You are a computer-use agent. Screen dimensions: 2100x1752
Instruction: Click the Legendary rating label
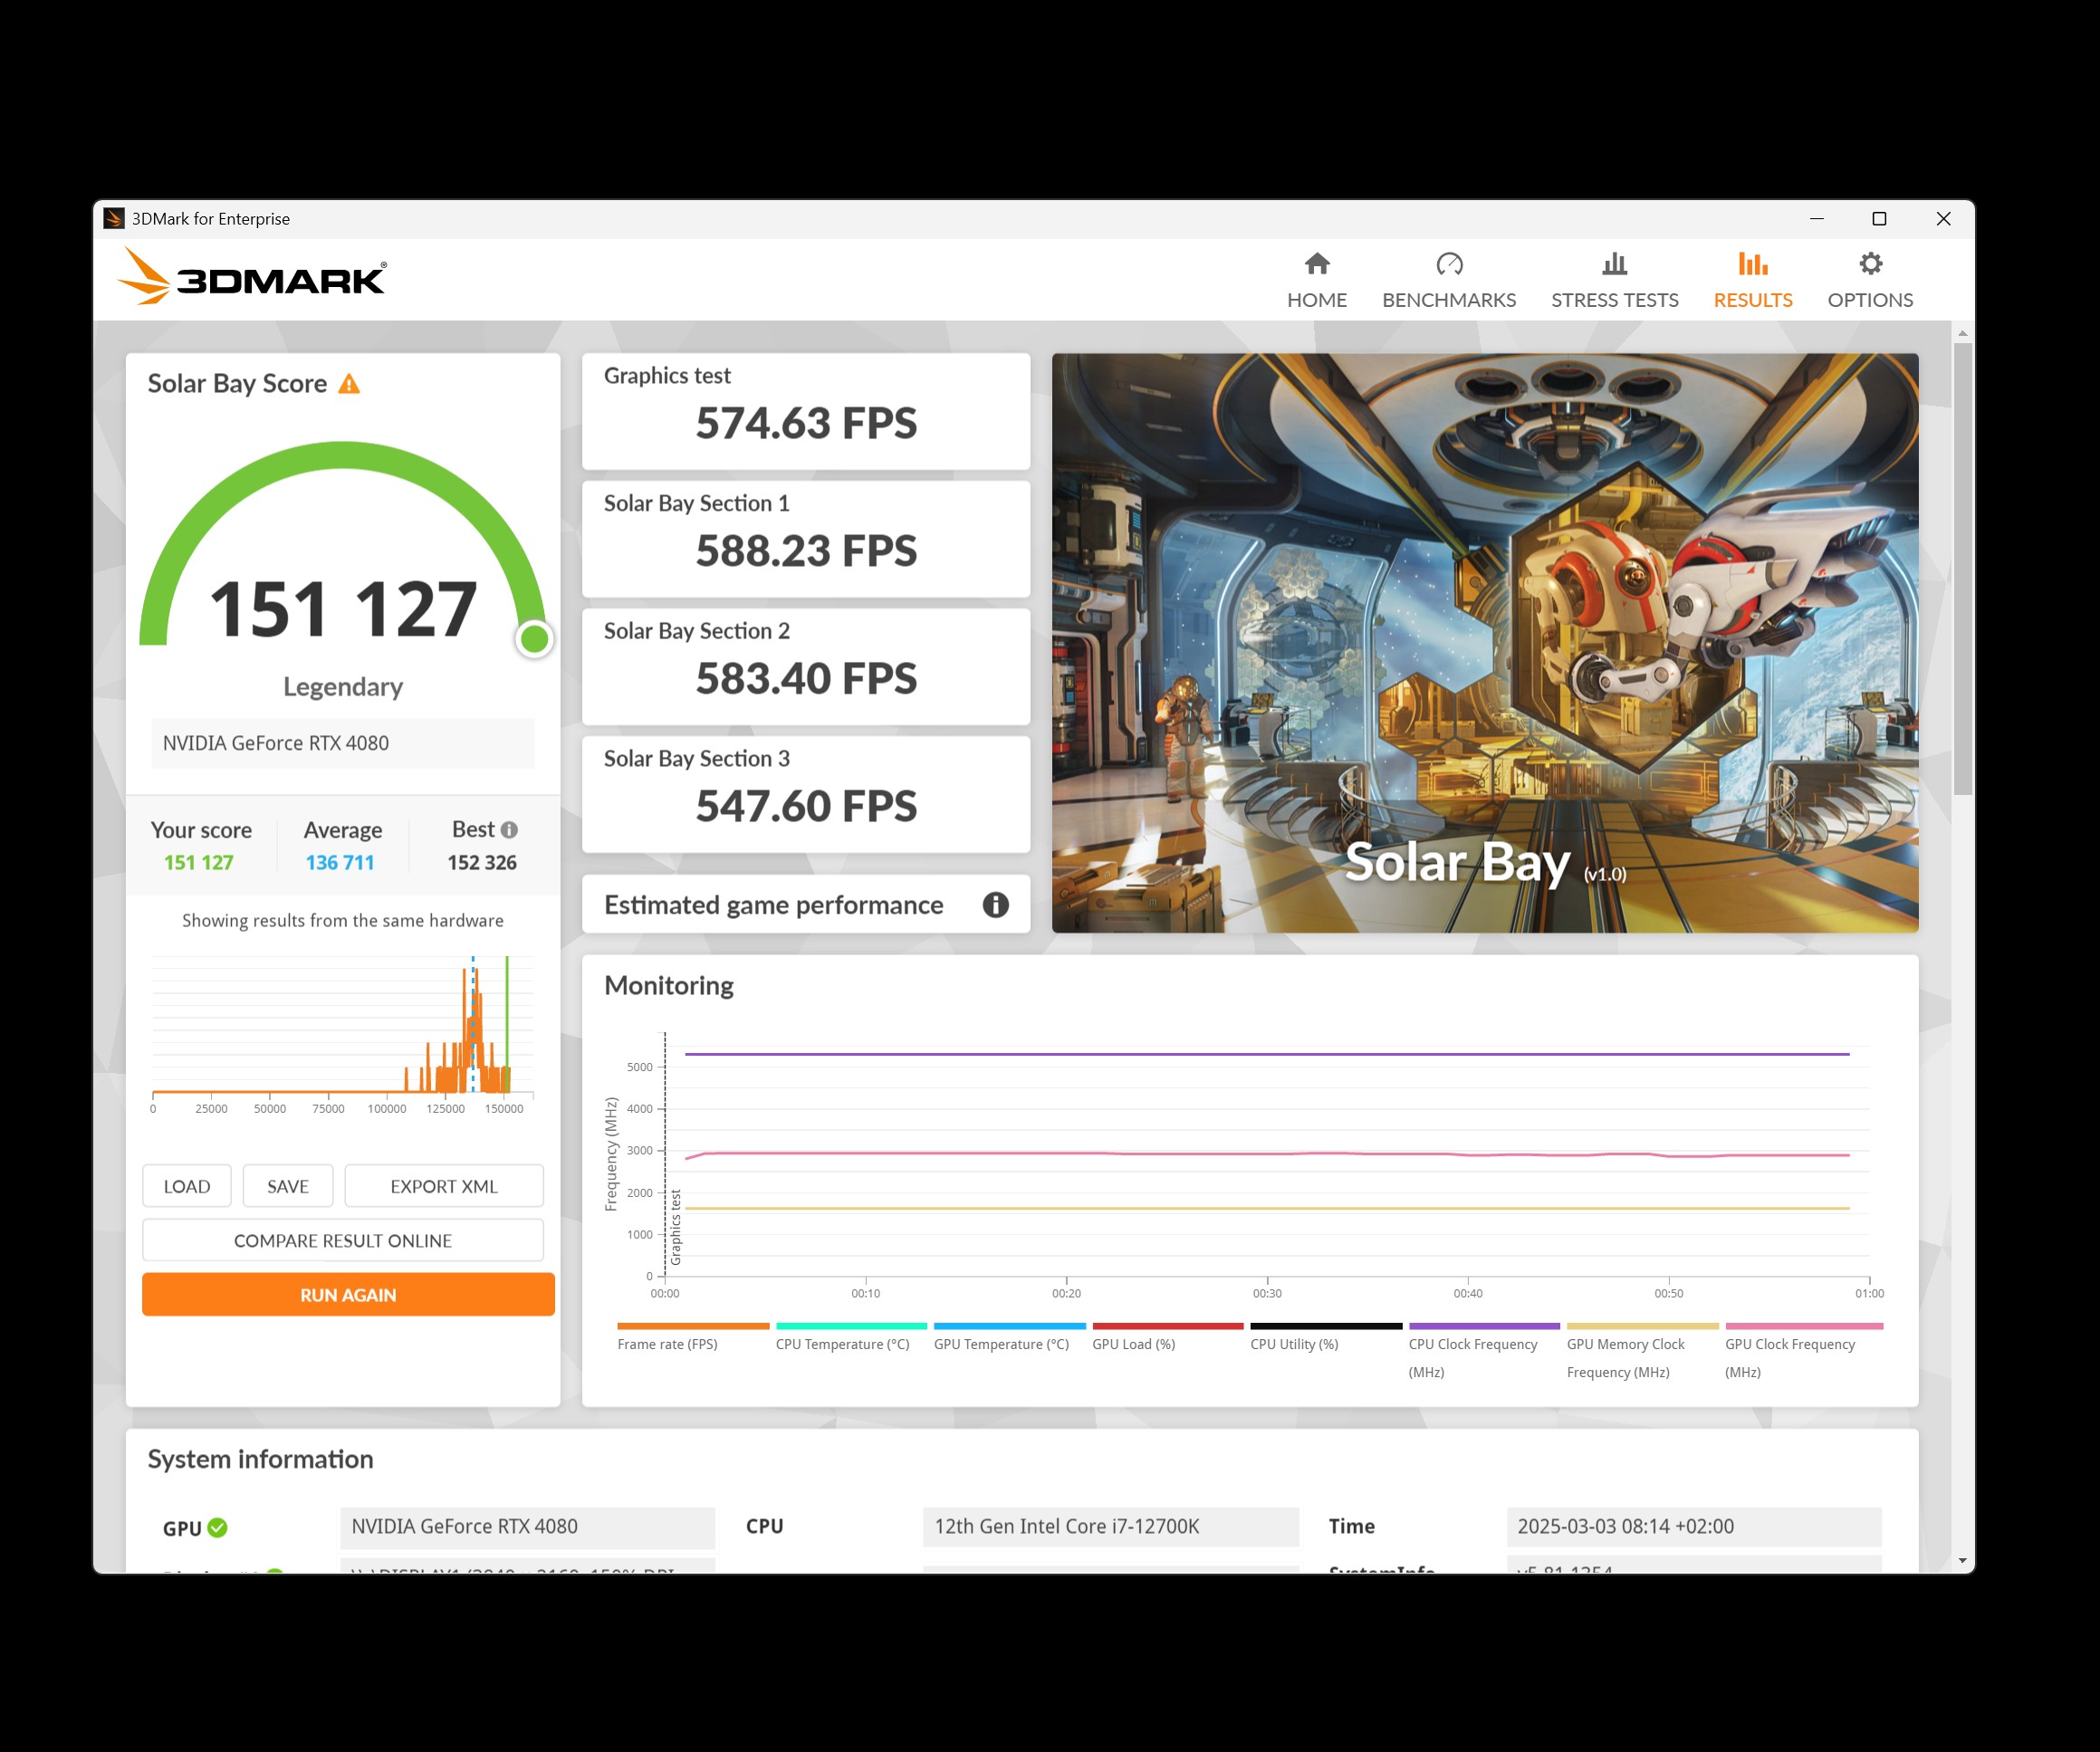343,687
